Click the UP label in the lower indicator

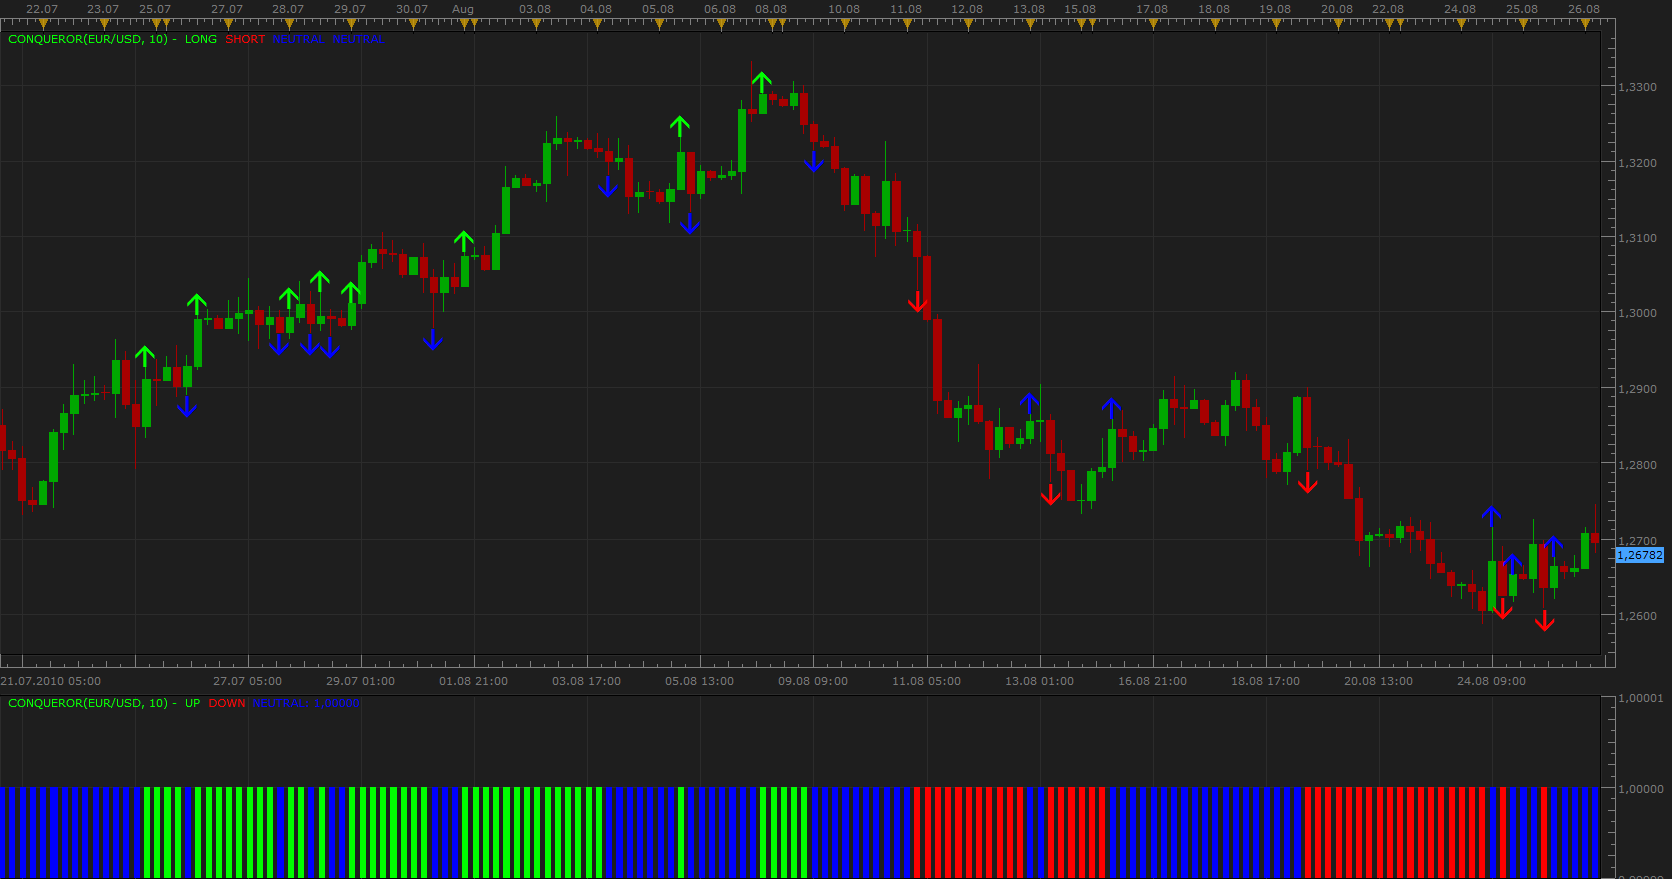point(192,704)
